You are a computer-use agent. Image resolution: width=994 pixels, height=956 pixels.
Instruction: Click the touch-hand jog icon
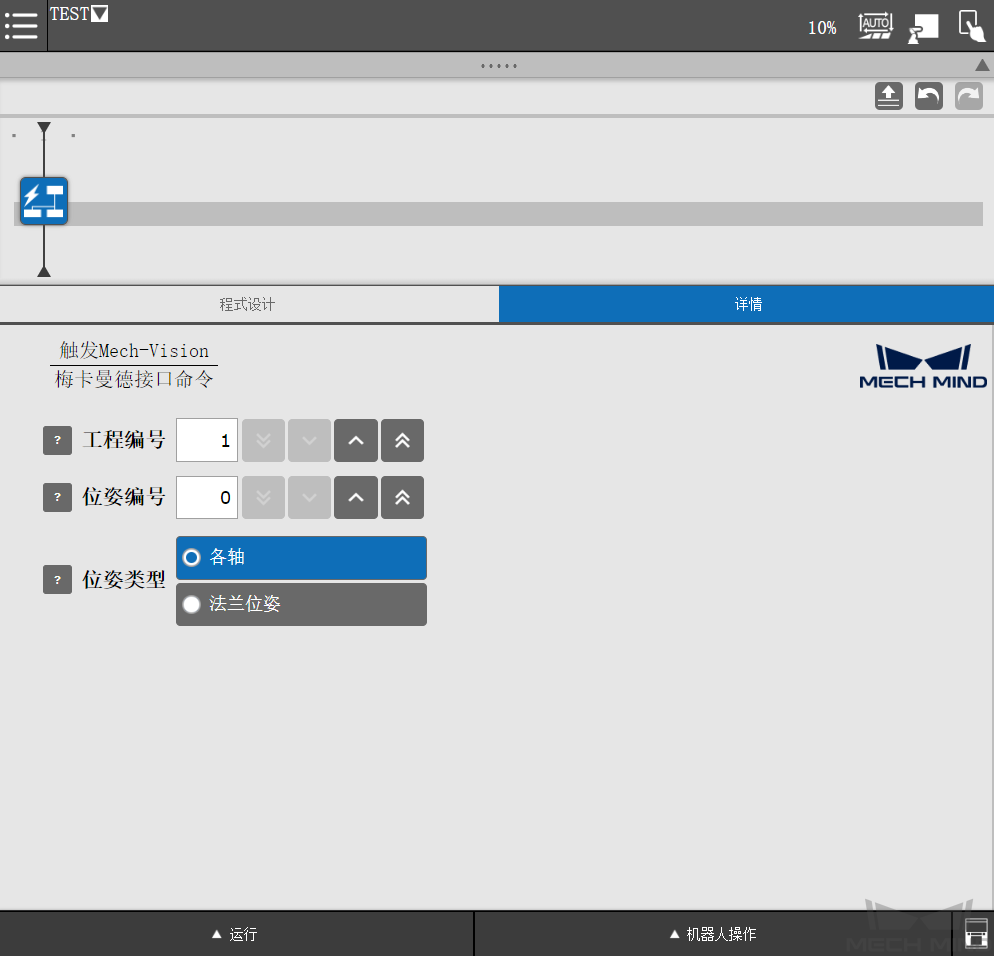(x=969, y=26)
